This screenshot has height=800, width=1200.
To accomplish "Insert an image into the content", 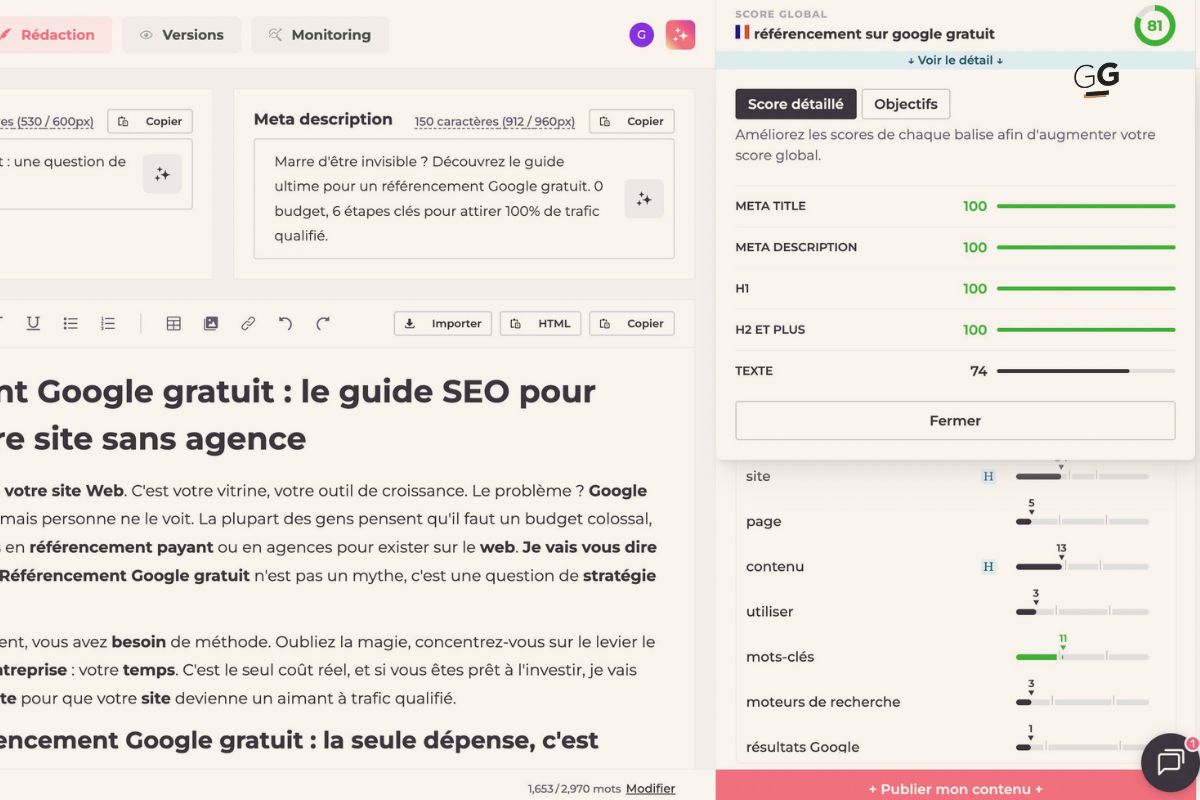I will [x=211, y=323].
